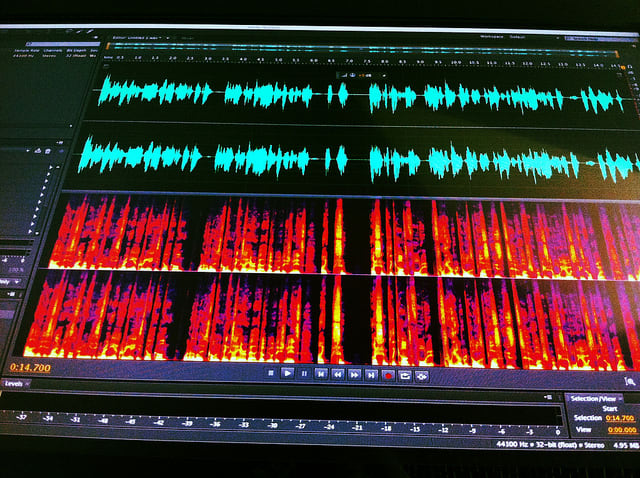Image resolution: width=640 pixels, height=478 pixels.
Task: Click the Fast Forward button
Action: point(355,374)
